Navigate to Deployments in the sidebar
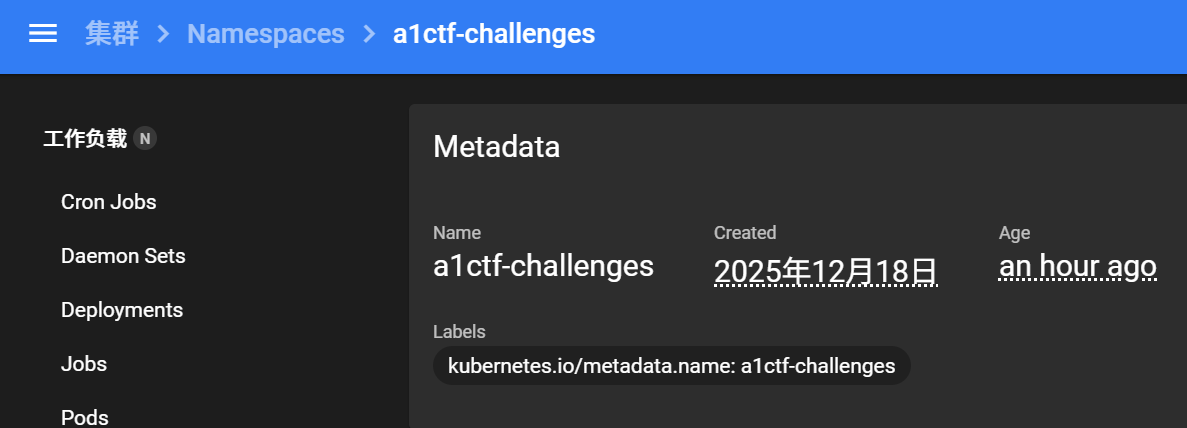Image resolution: width=1187 pixels, height=428 pixels. point(122,310)
